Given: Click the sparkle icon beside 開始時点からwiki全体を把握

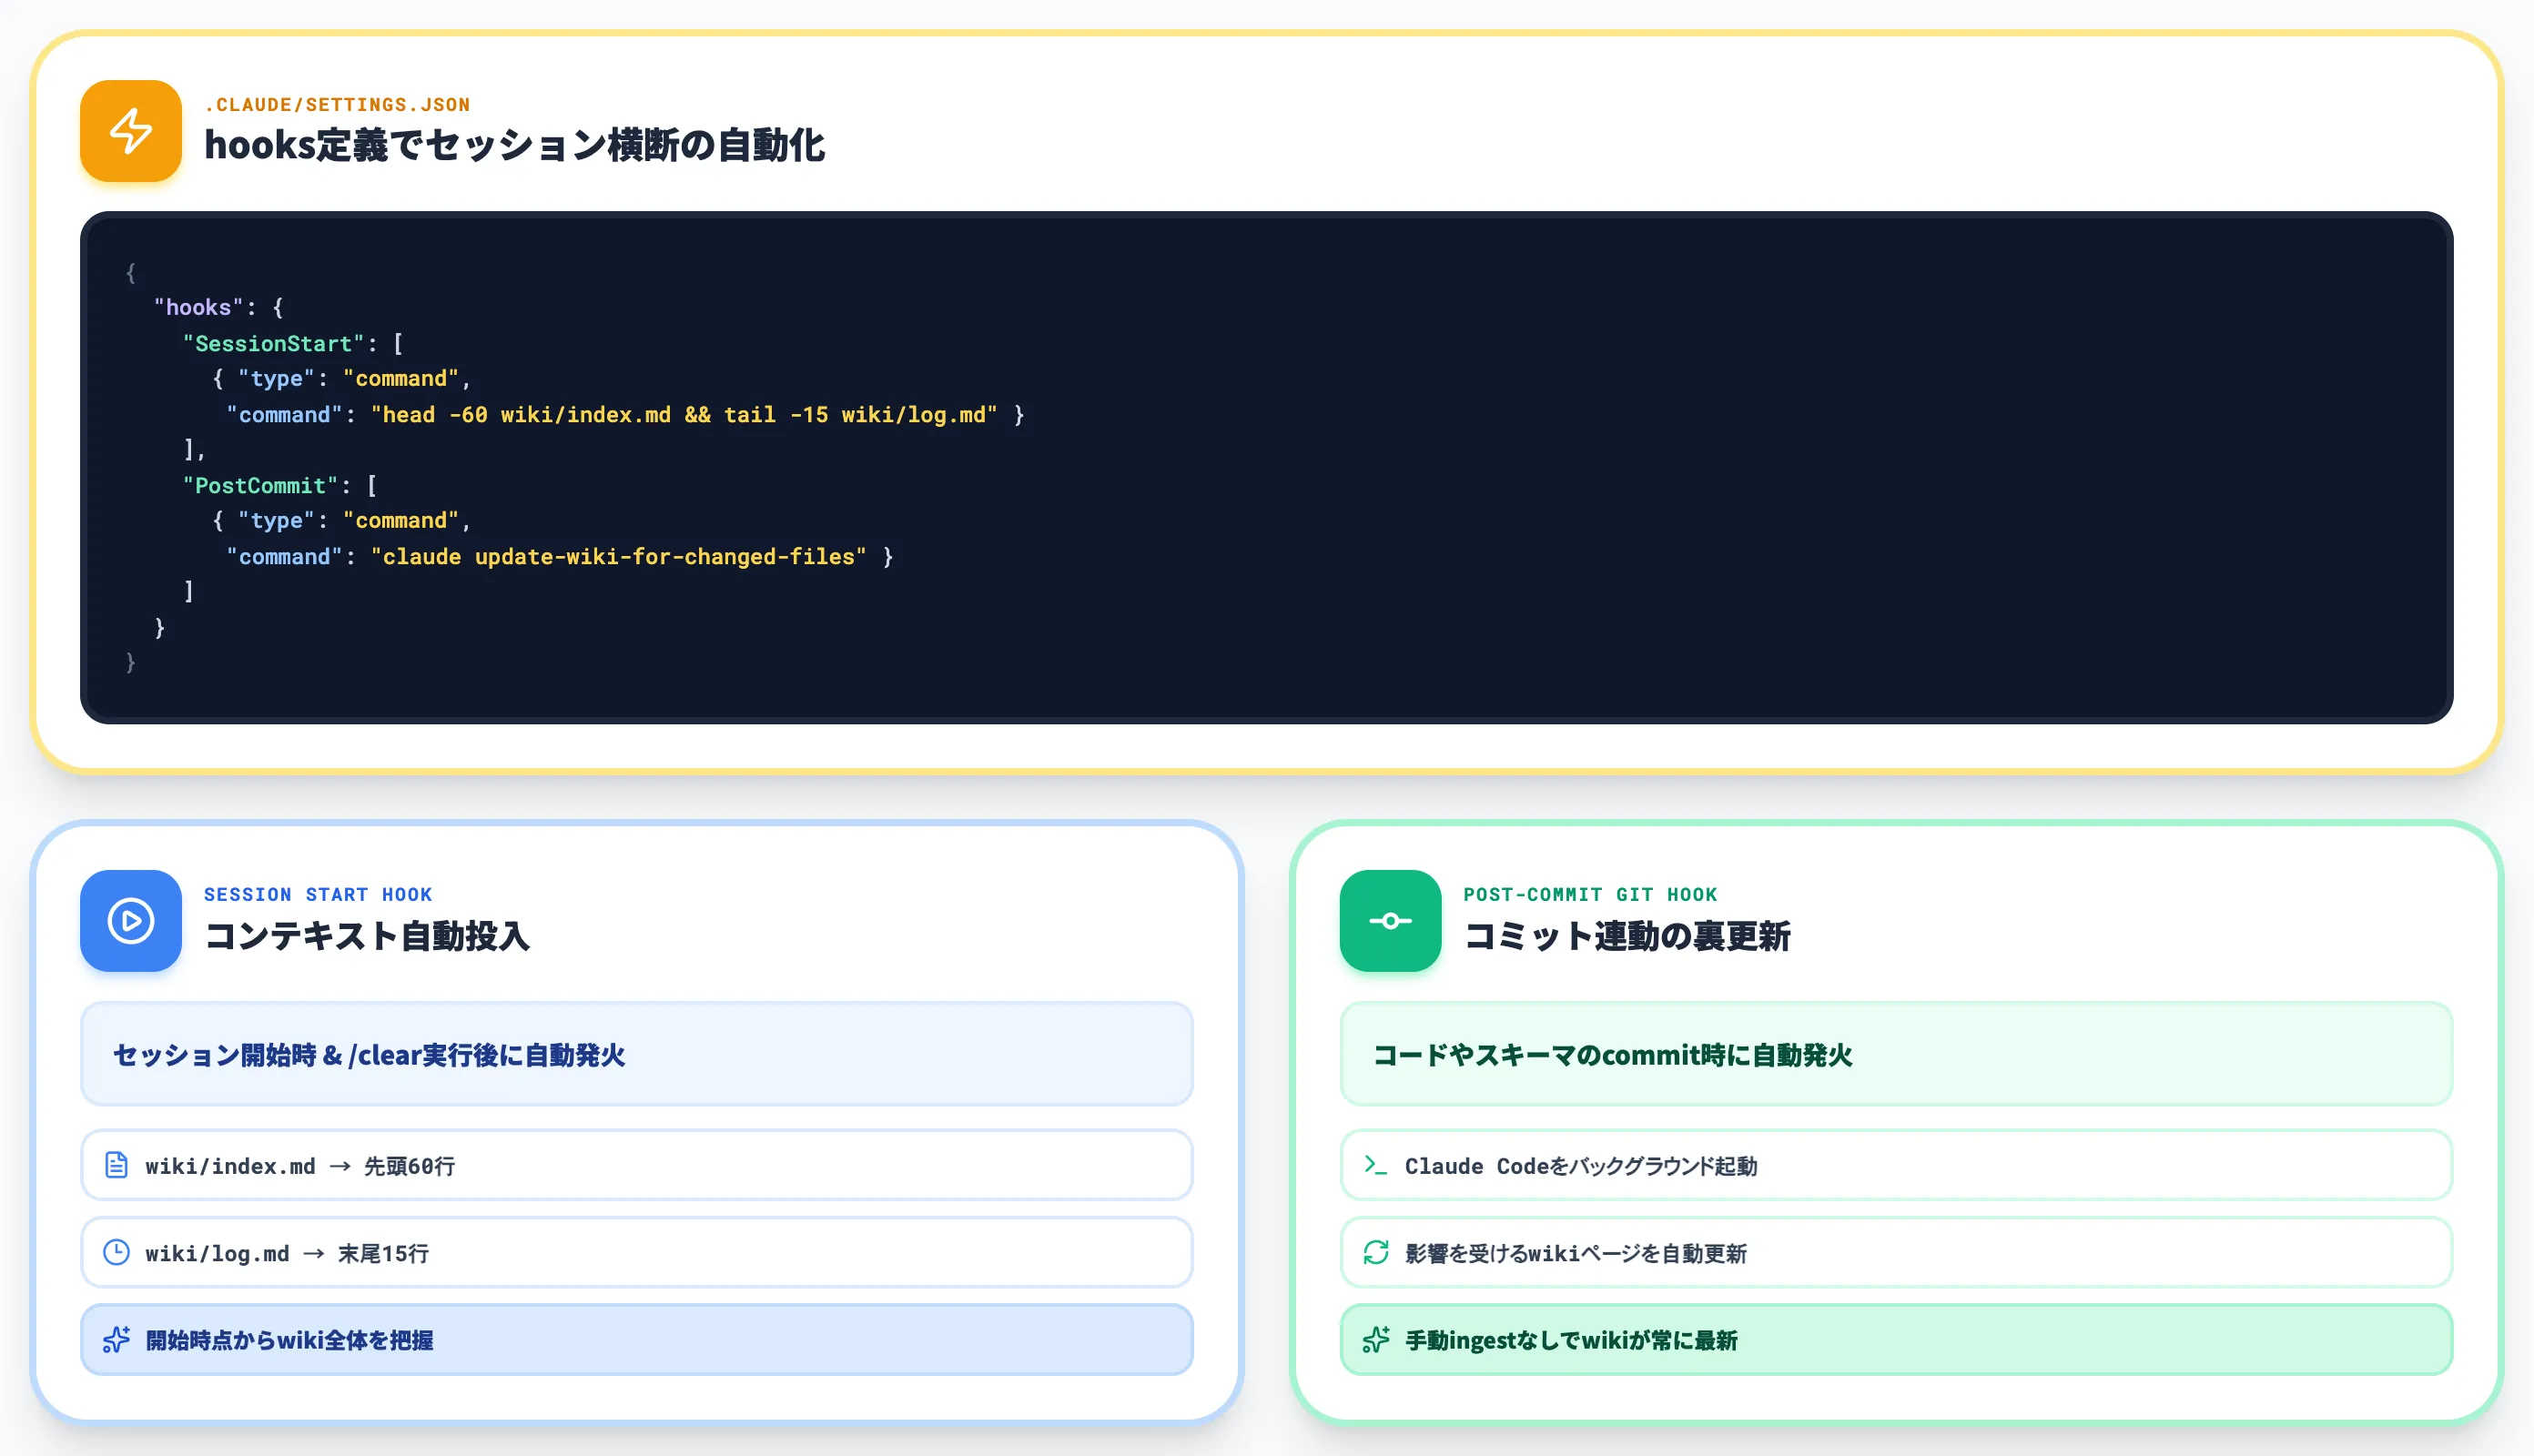Looking at the screenshot, I should [x=116, y=1339].
